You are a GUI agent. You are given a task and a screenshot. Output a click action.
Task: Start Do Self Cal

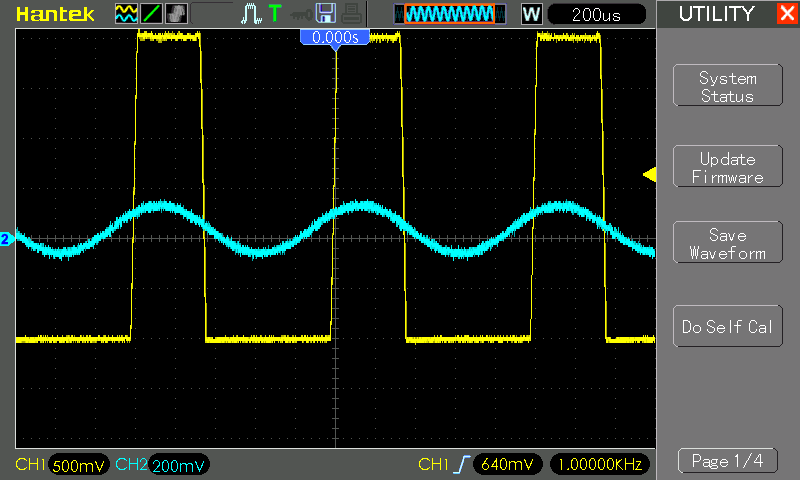click(x=728, y=326)
